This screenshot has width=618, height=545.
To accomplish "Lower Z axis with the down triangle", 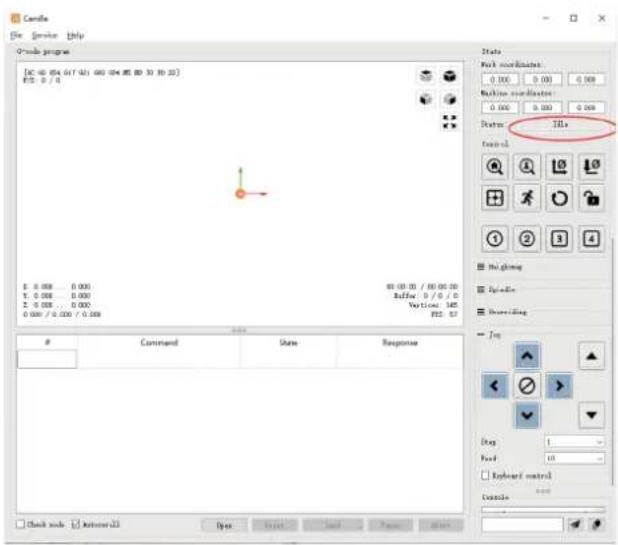I will pyautogui.click(x=591, y=415).
